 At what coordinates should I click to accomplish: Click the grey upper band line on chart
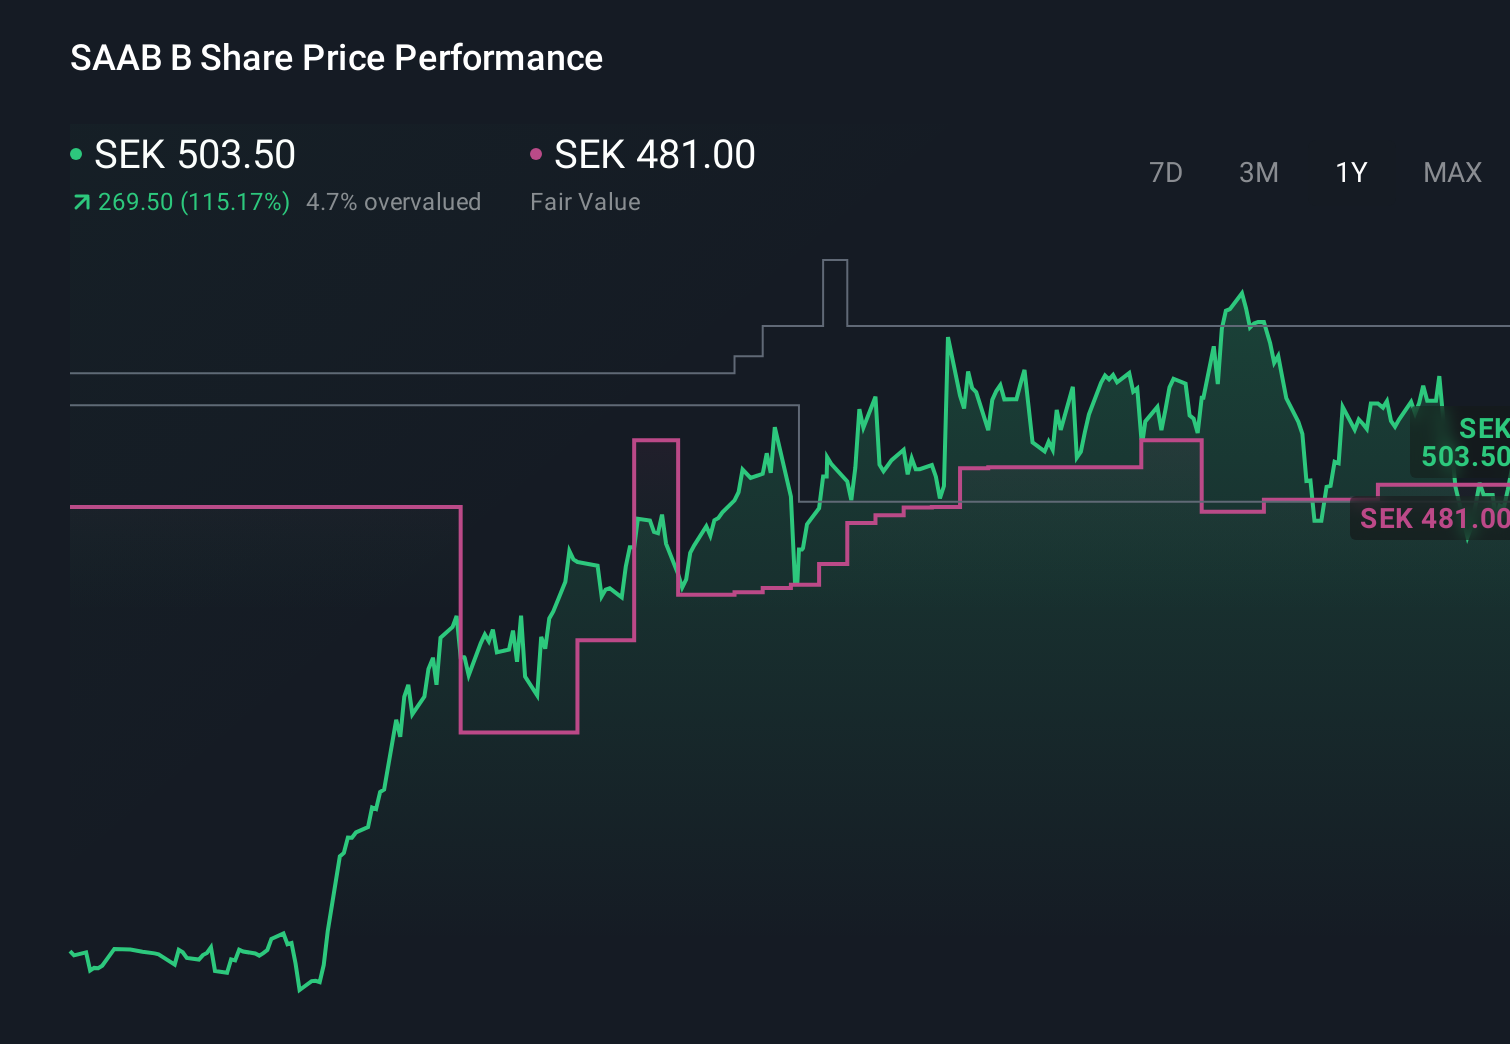click(x=400, y=372)
